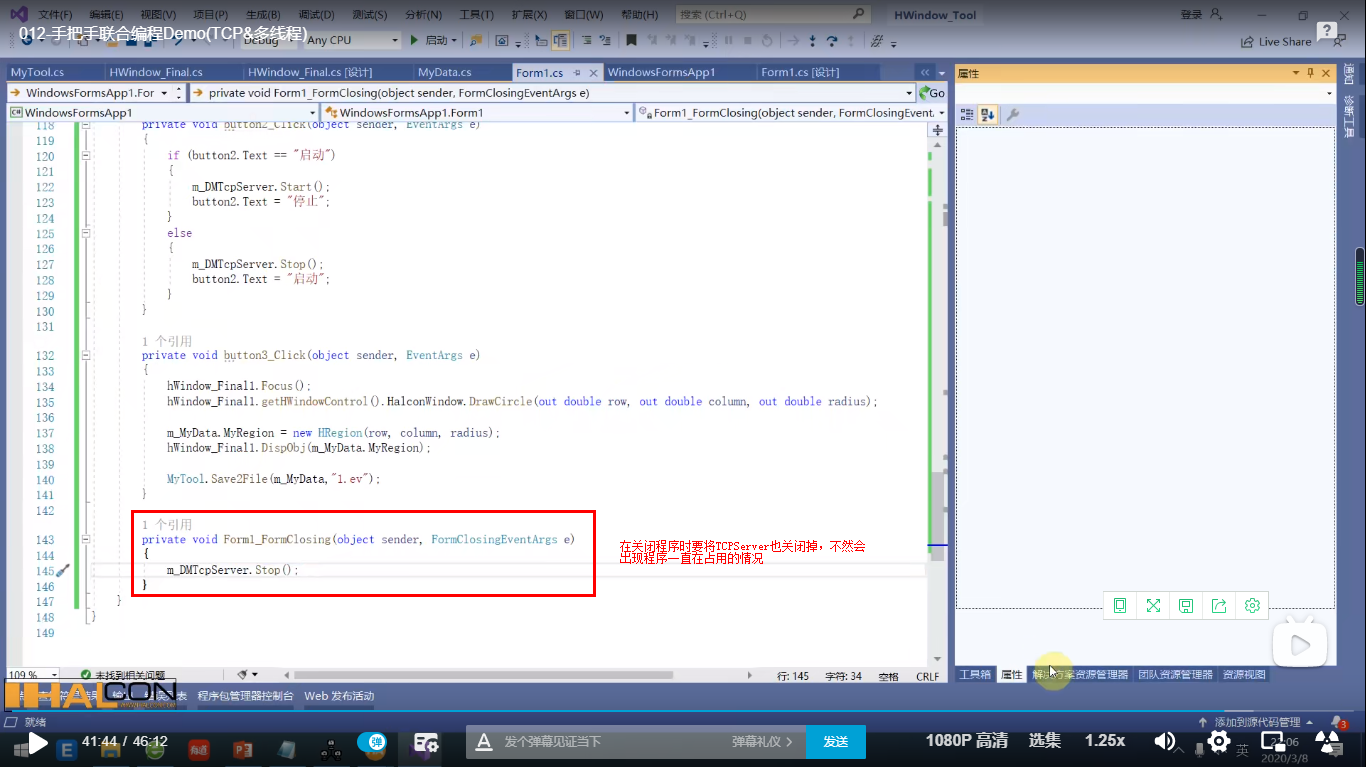Image resolution: width=1366 pixels, height=767 pixels.
Task: Switch Properties panel to categorized view
Action: click(967, 114)
